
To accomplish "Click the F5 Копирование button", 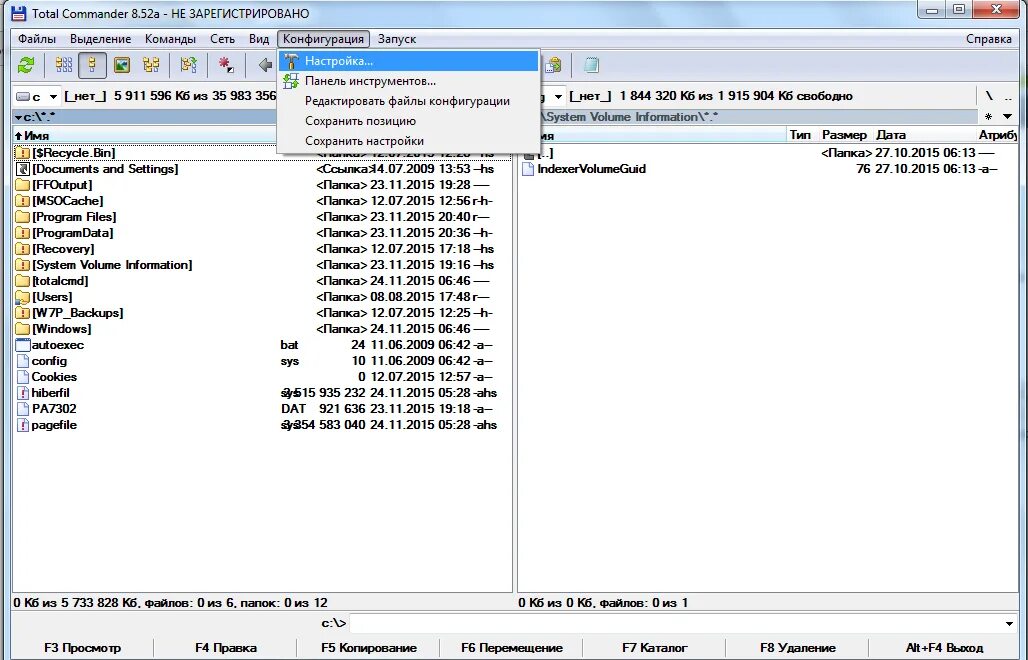I will 368,648.
